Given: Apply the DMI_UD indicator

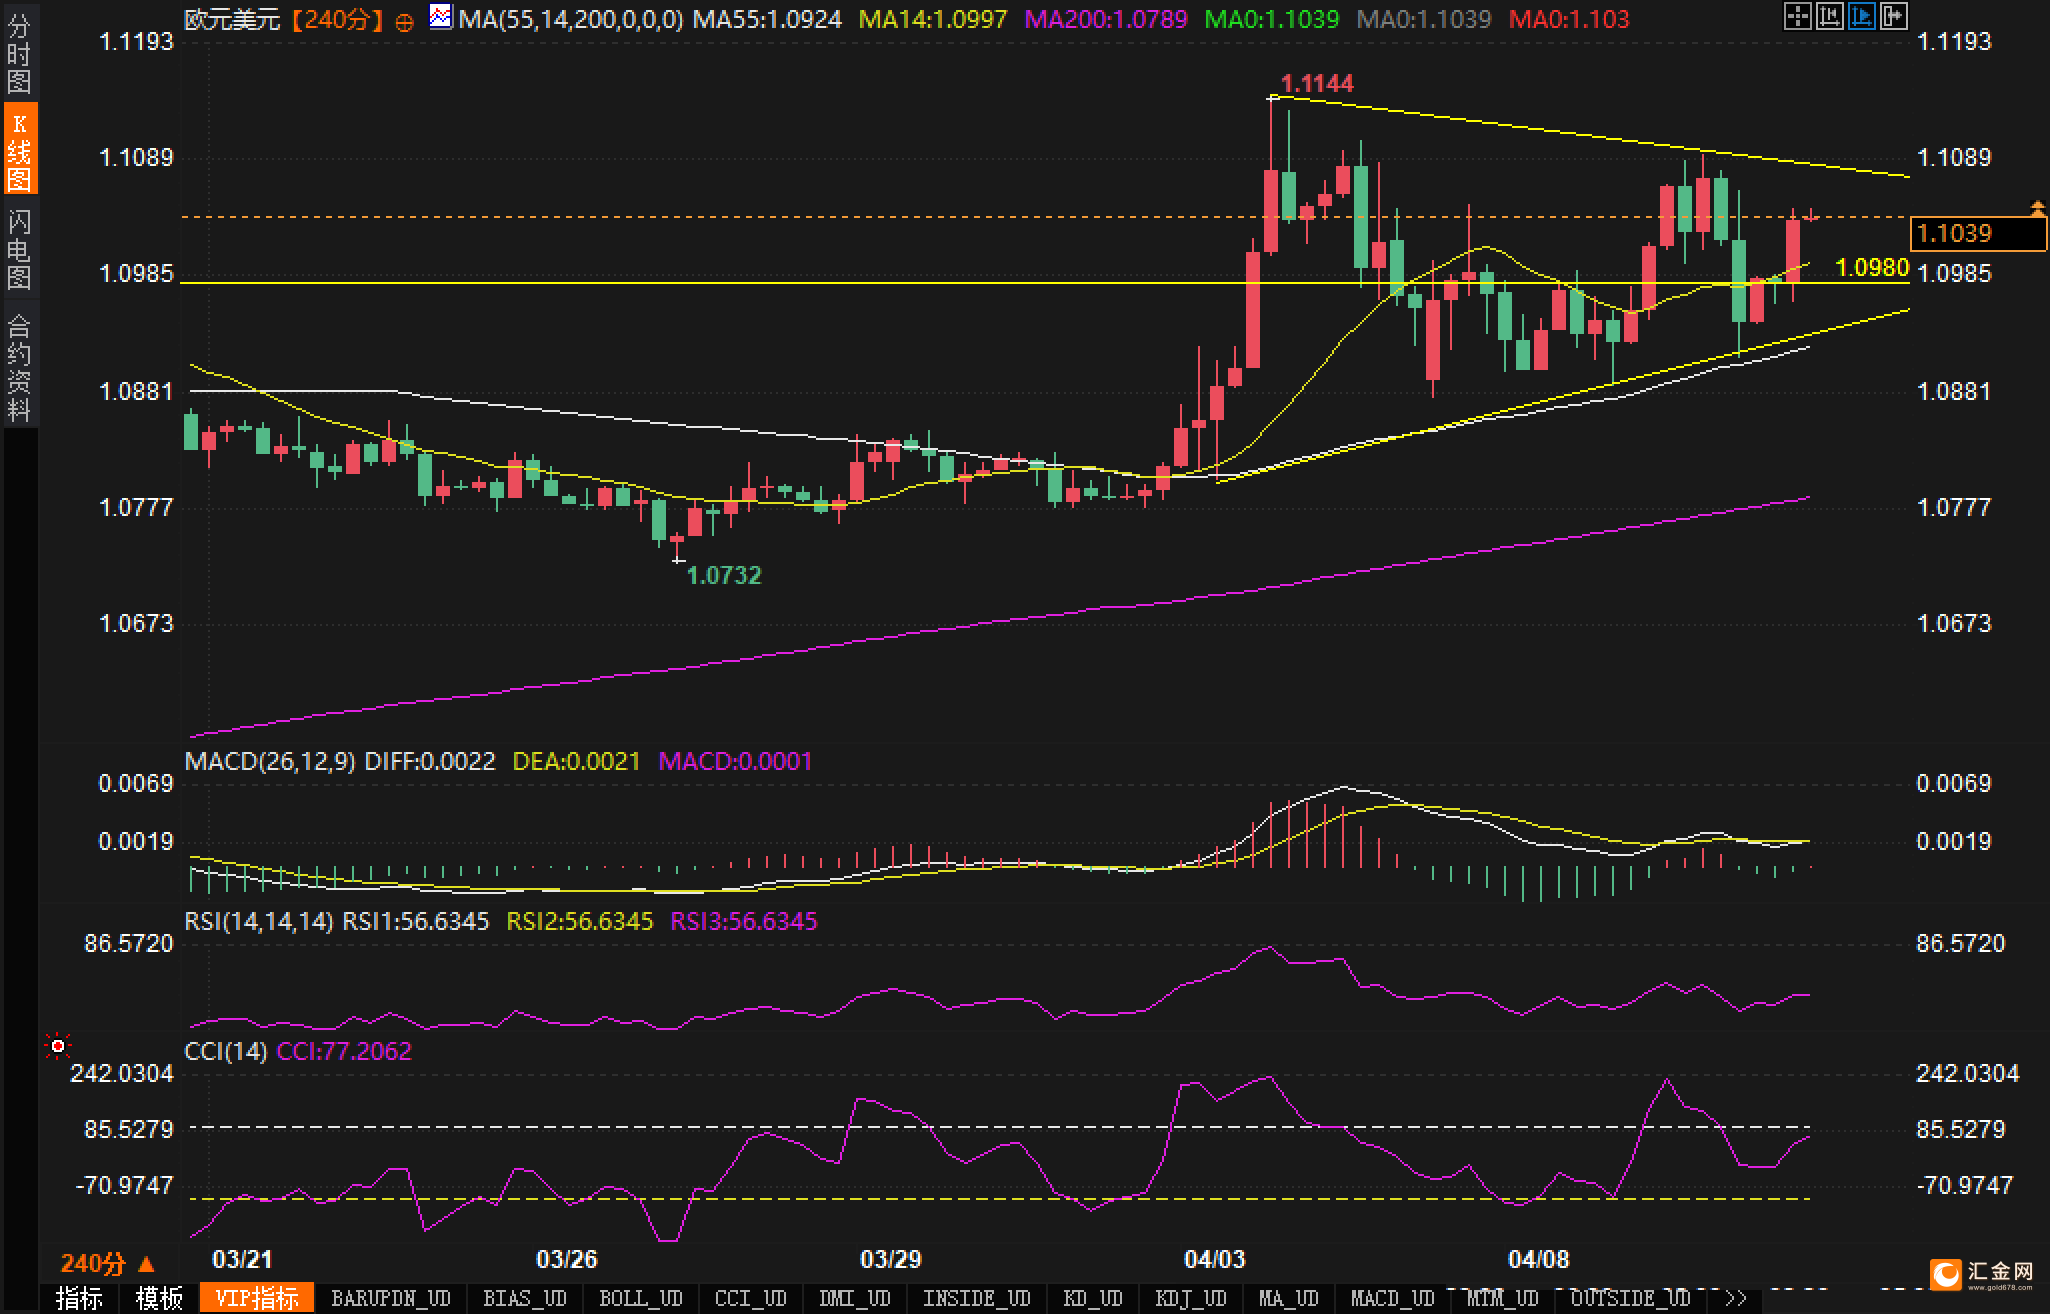Looking at the screenshot, I should point(855,1299).
